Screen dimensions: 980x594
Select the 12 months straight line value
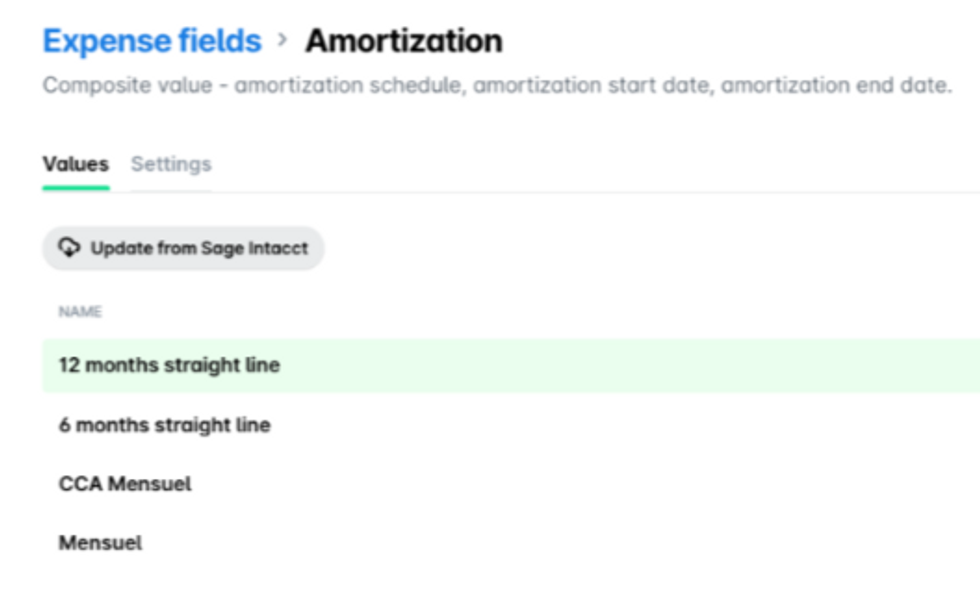coord(169,365)
